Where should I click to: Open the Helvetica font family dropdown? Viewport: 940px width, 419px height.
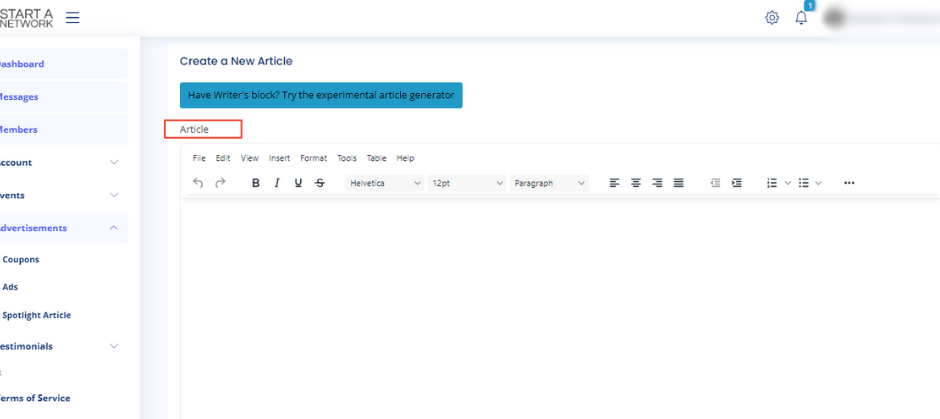click(x=385, y=183)
